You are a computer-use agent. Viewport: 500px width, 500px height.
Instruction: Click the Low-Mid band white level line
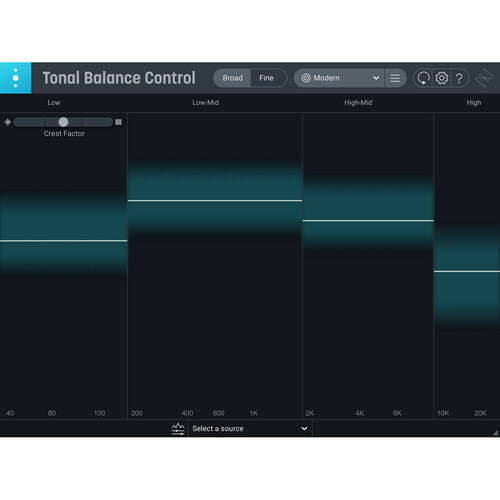tap(215, 201)
